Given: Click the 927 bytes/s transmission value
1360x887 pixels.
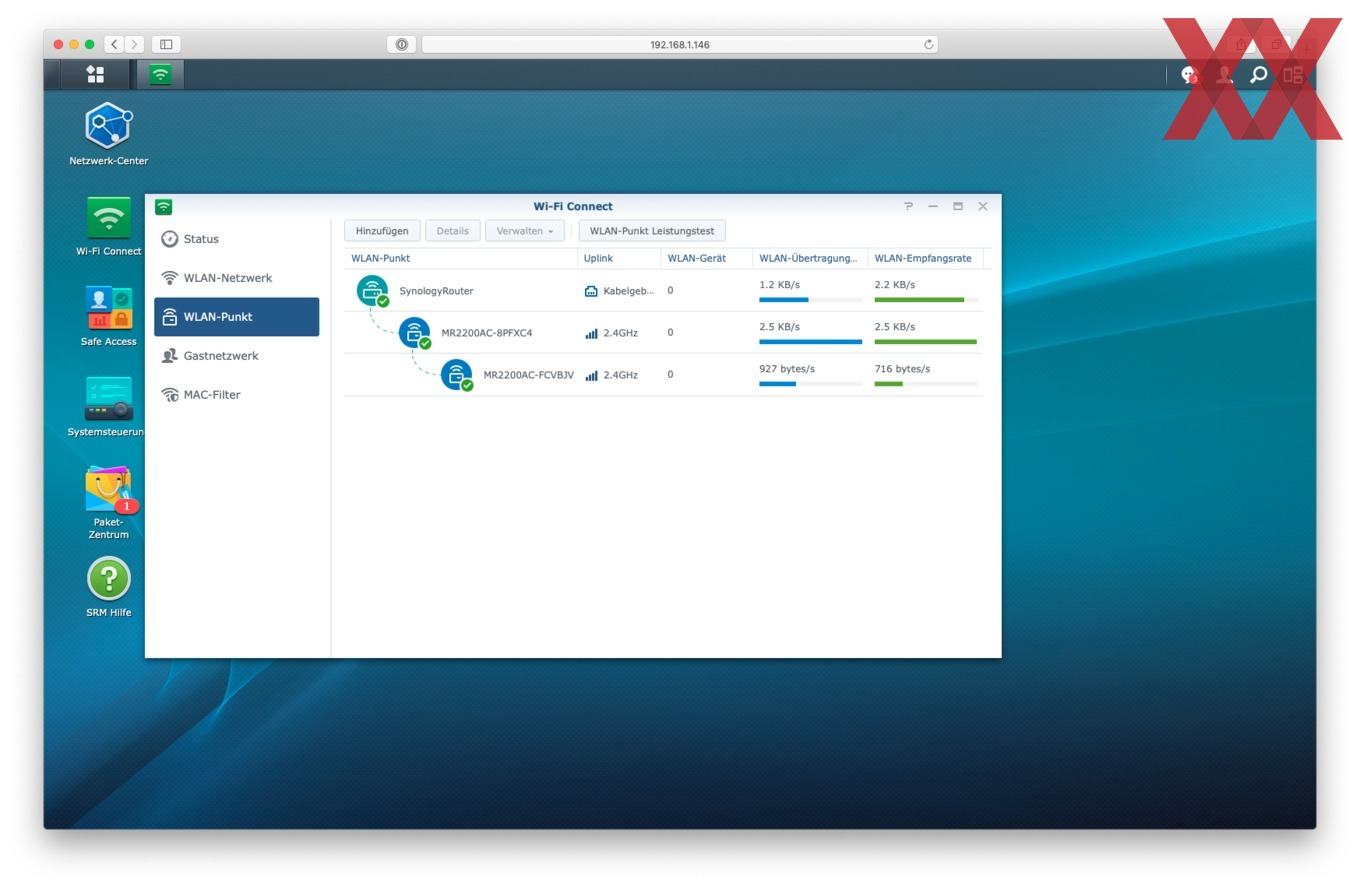Looking at the screenshot, I should [787, 369].
